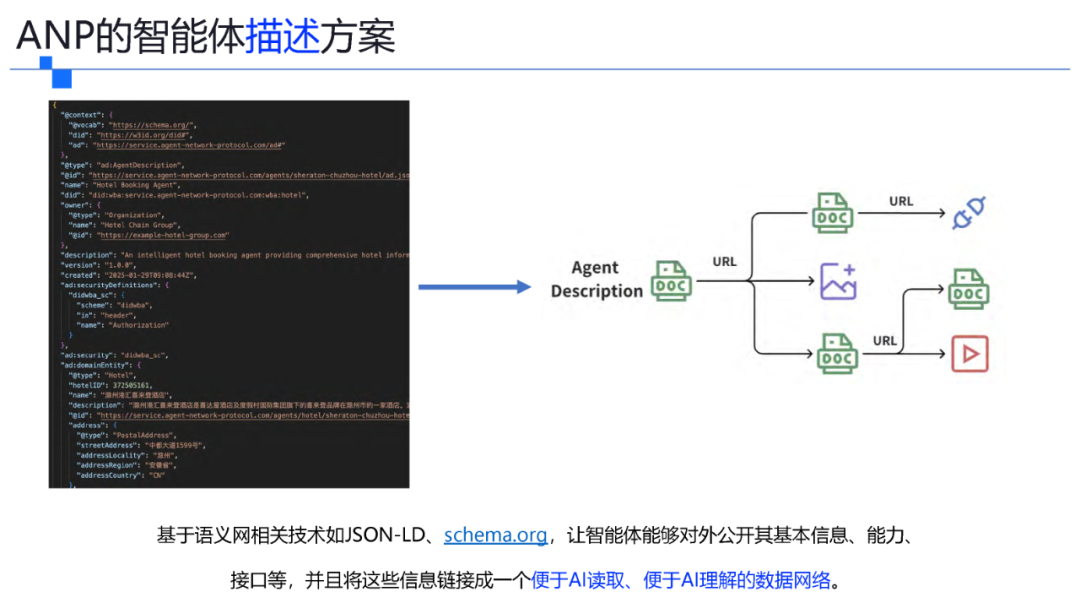
Task: Click the DOC icon beside Agent Description
Action: pos(672,281)
